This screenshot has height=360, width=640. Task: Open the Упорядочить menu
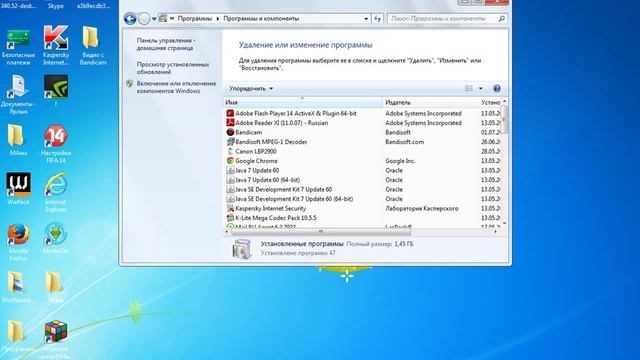click(x=251, y=89)
